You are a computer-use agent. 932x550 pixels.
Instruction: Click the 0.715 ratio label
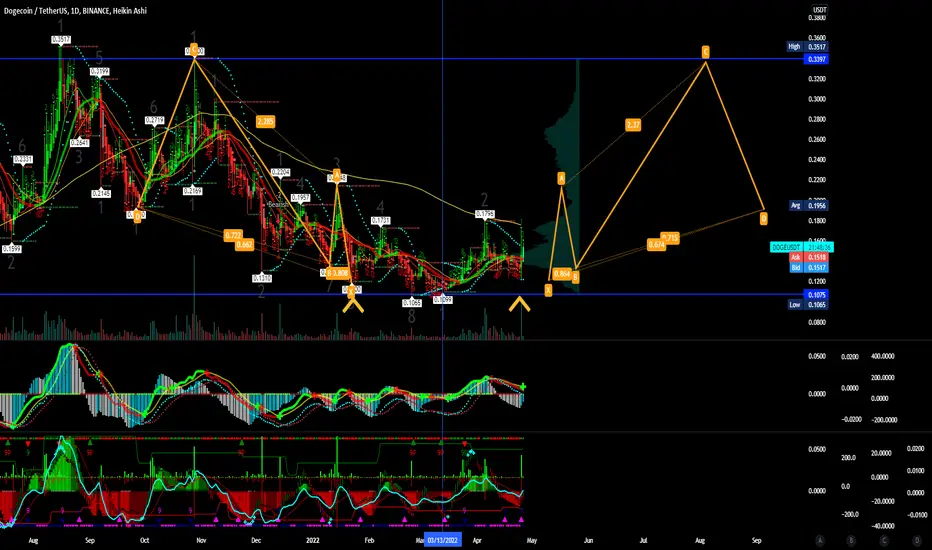point(670,238)
